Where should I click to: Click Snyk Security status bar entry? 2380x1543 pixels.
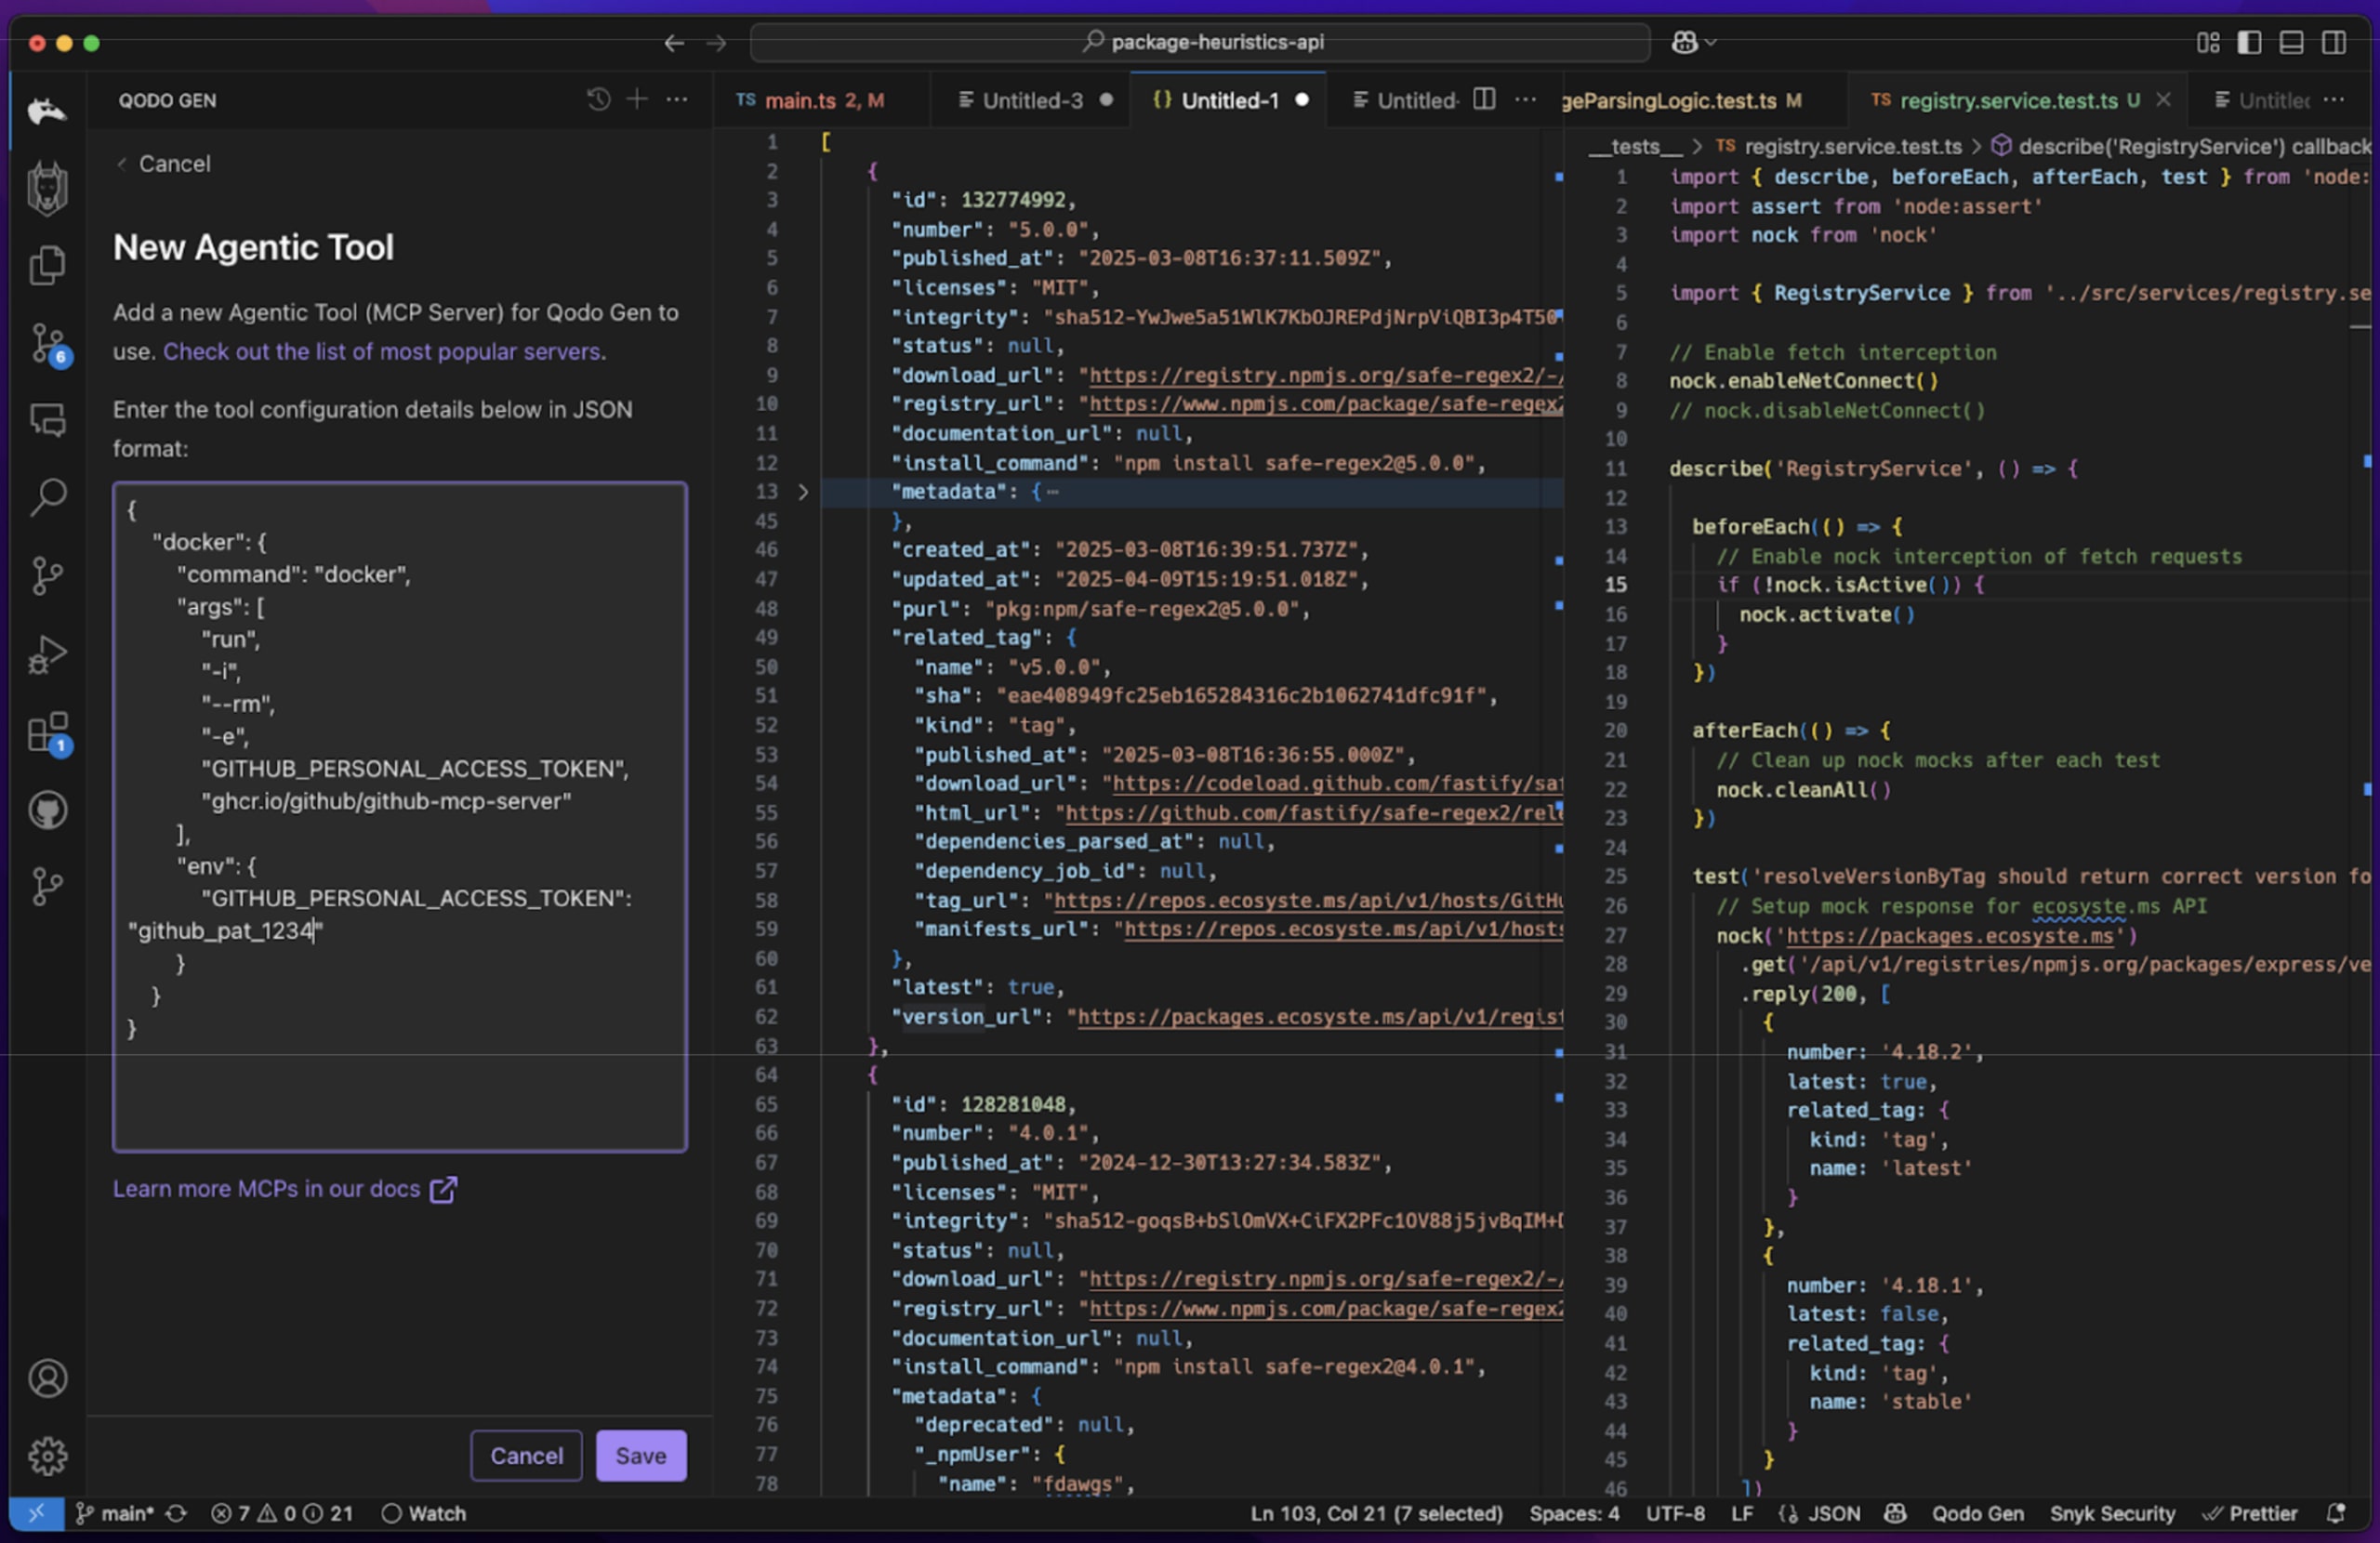2112,1513
